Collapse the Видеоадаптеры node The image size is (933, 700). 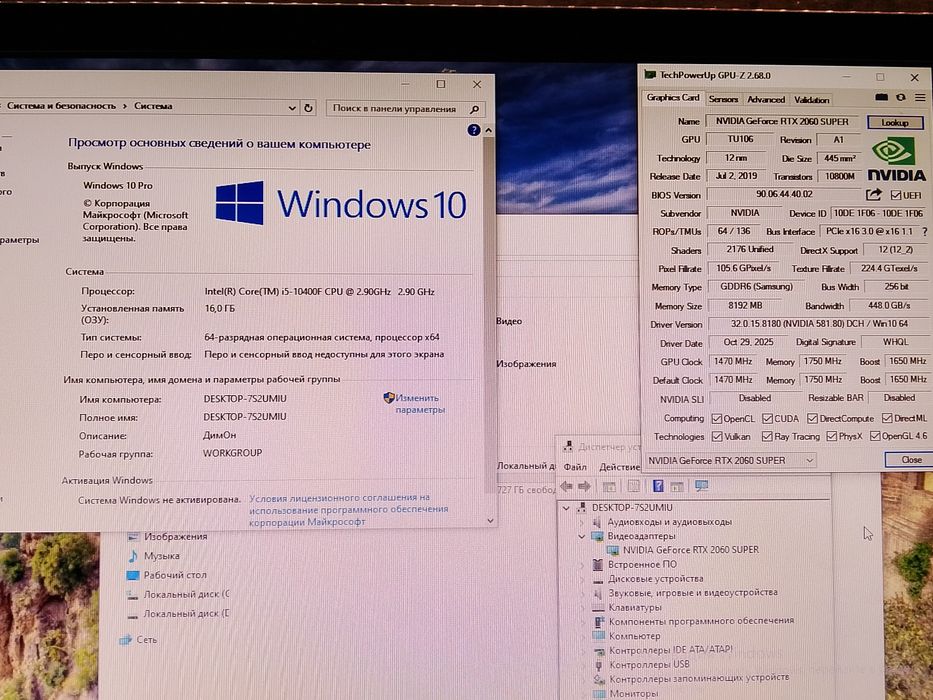pos(582,536)
